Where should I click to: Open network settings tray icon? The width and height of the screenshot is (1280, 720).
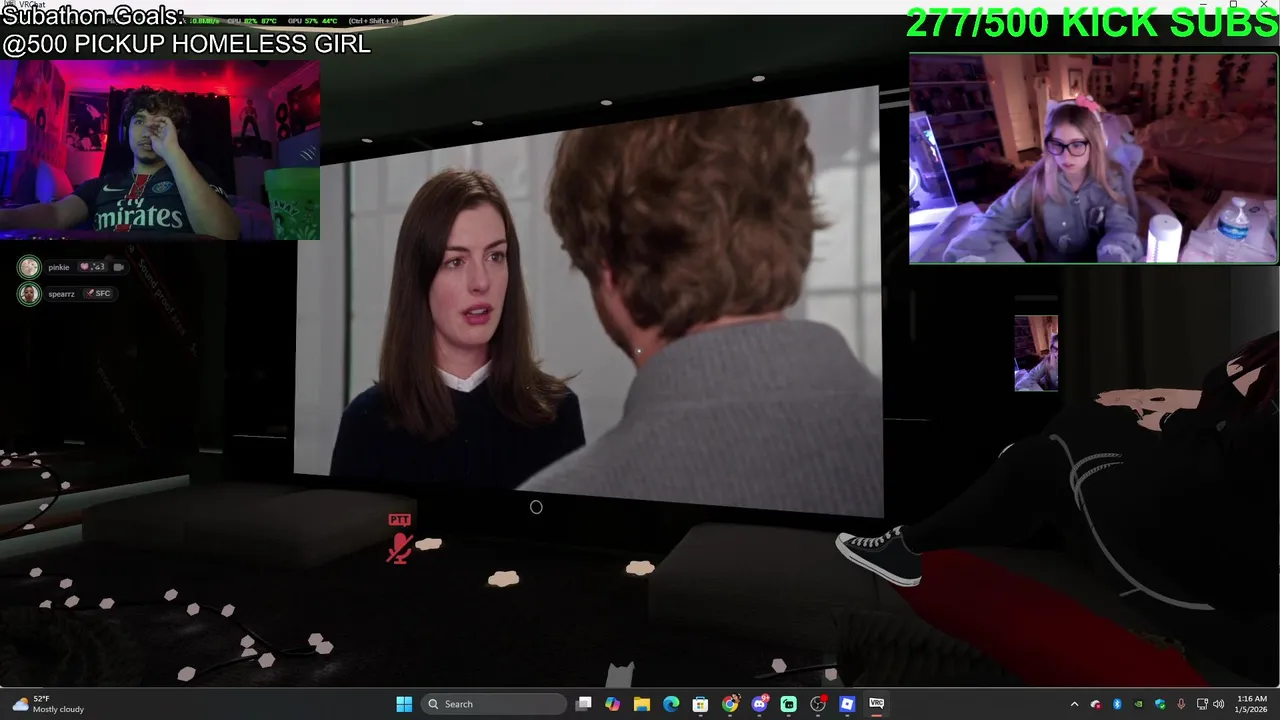(x=1202, y=704)
